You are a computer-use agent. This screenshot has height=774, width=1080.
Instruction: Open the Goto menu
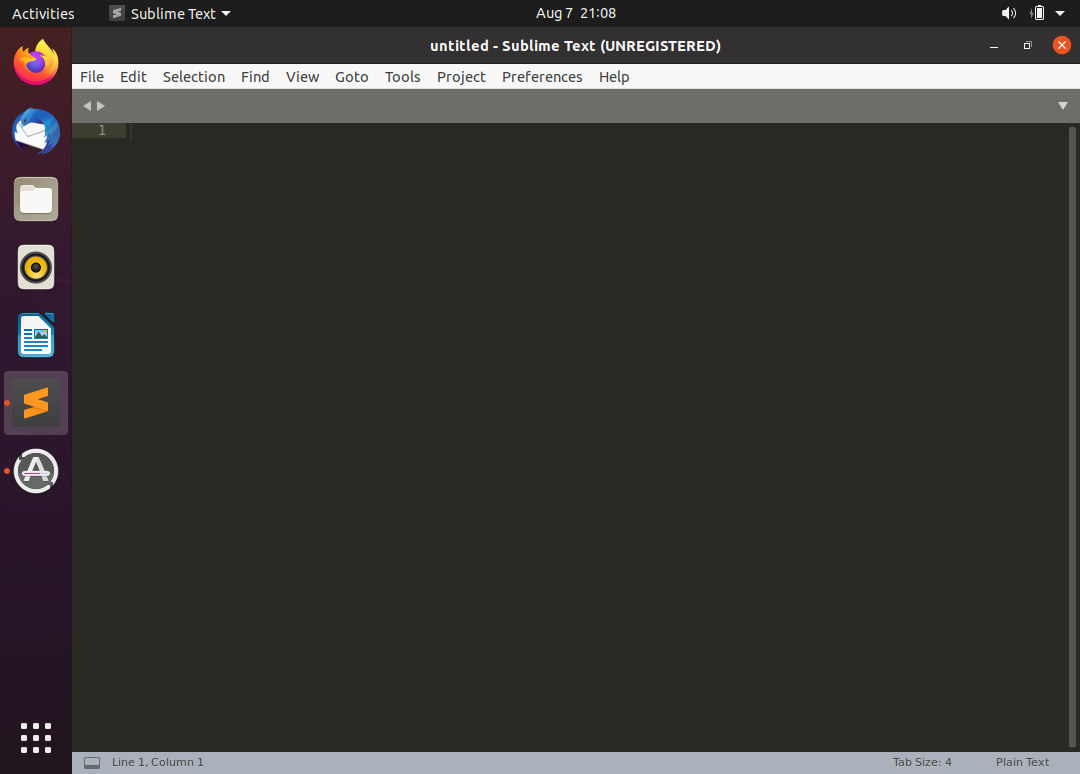click(351, 76)
